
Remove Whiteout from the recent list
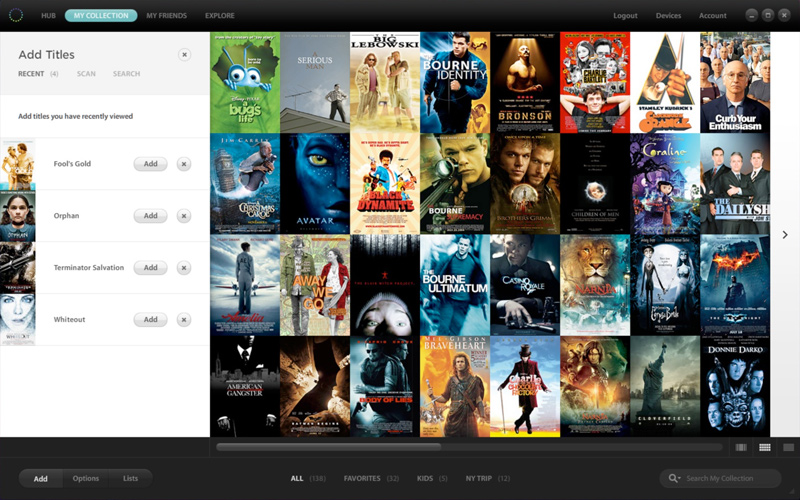pyautogui.click(x=184, y=320)
